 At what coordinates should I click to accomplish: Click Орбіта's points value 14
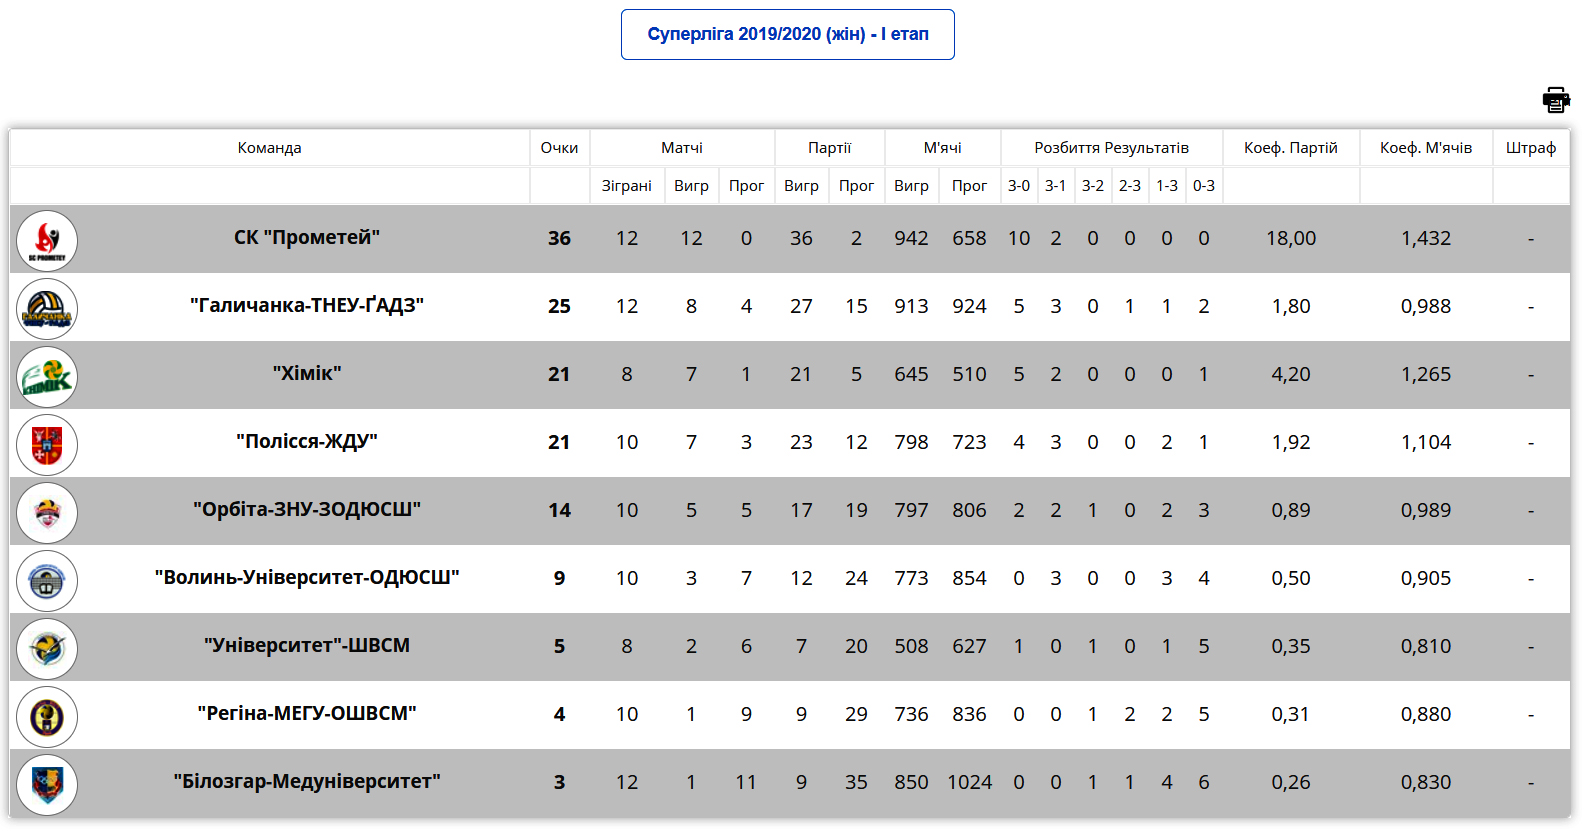[559, 511]
